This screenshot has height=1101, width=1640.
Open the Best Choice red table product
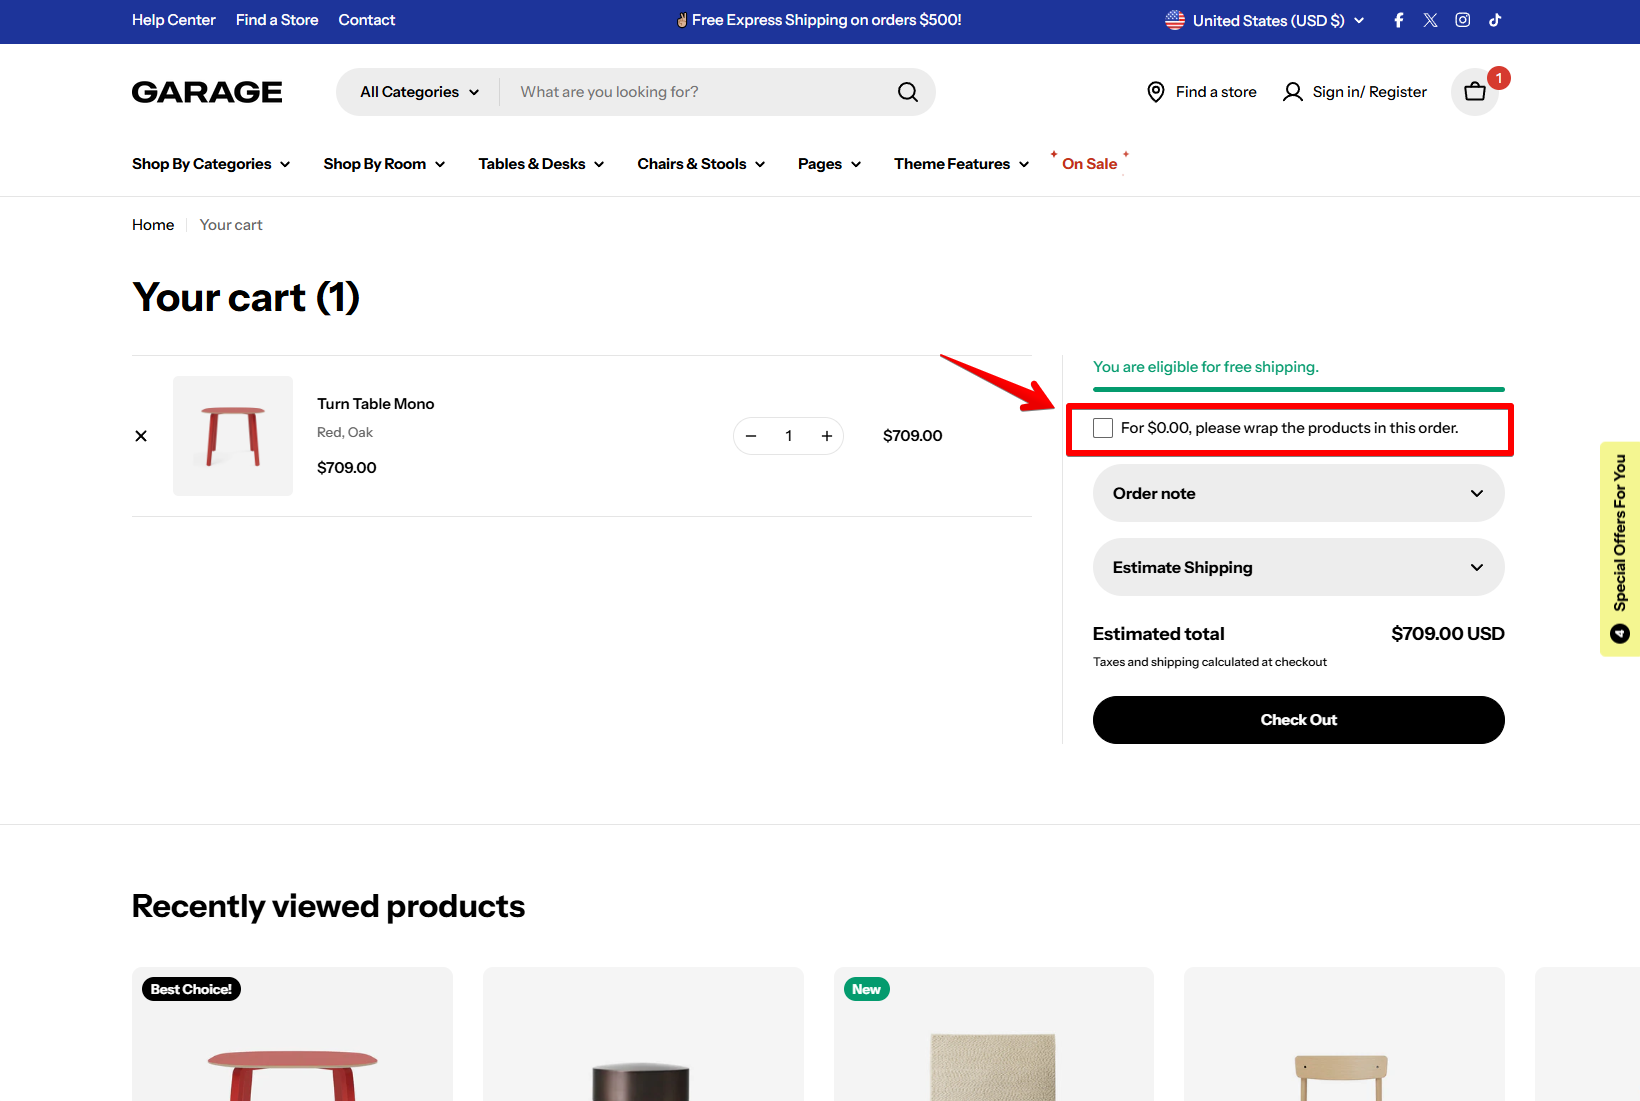[292, 1034]
